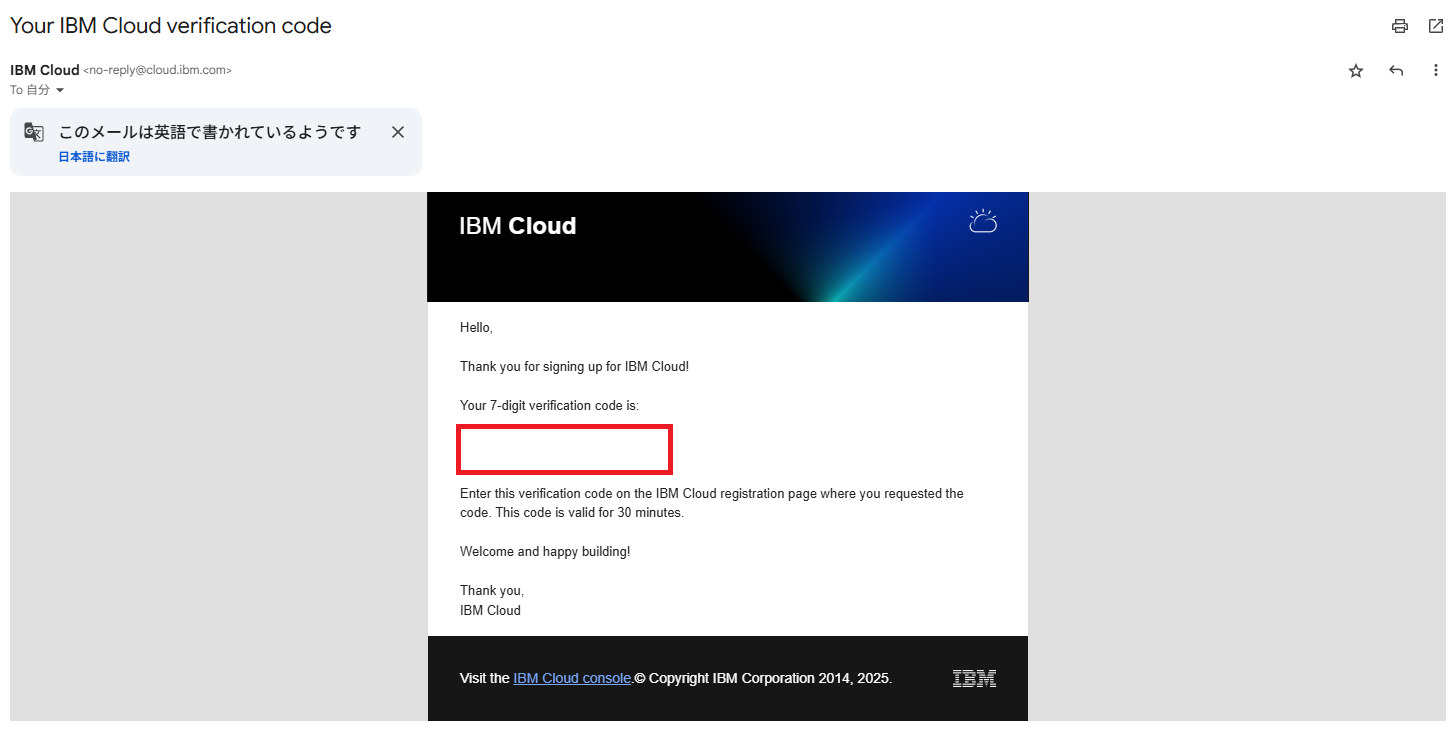Viewport: 1452px width, 753px height.
Task: Click the reply arrow icon
Action: click(x=1396, y=71)
